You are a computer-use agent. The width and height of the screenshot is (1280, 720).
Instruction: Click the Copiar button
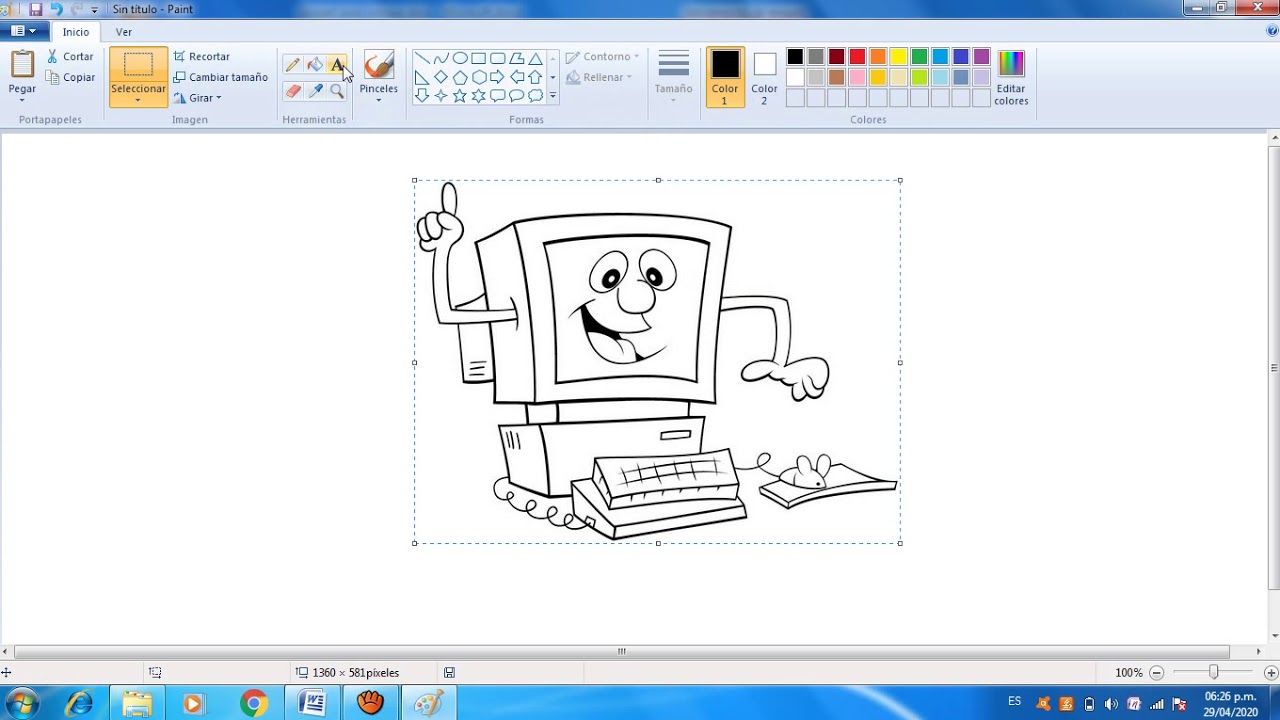coord(70,77)
